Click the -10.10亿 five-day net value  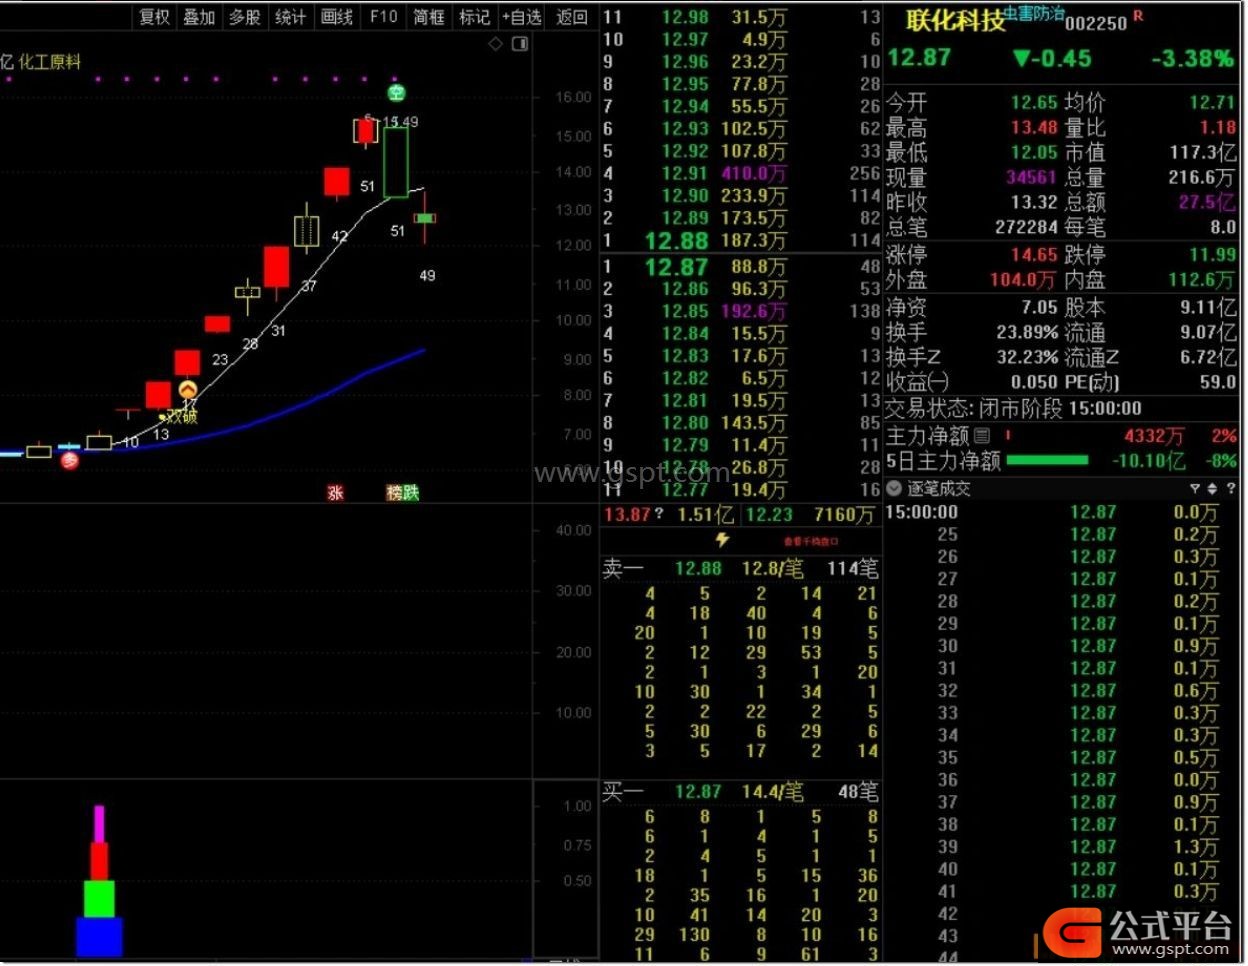tap(1149, 461)
